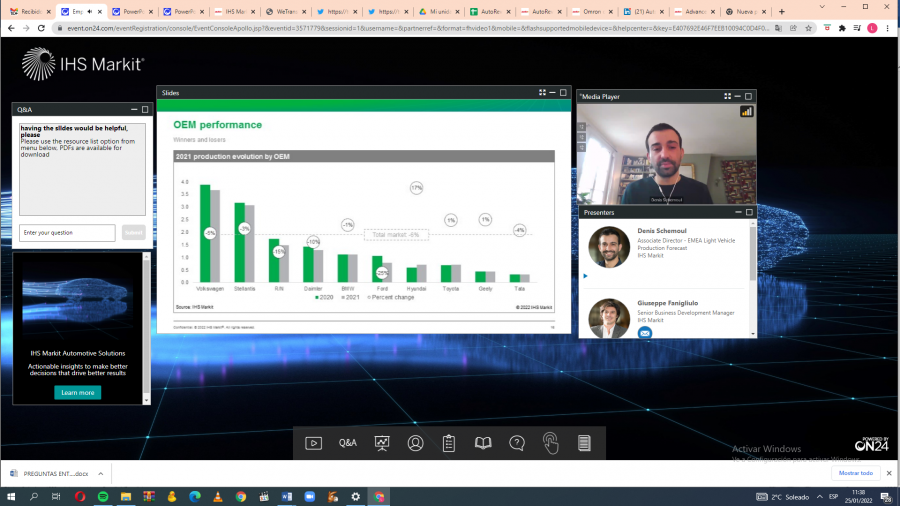Expand the PREGUNTAS ENT docx download options
Viewport: 900px width, 506px height.
tap(100, 474)
